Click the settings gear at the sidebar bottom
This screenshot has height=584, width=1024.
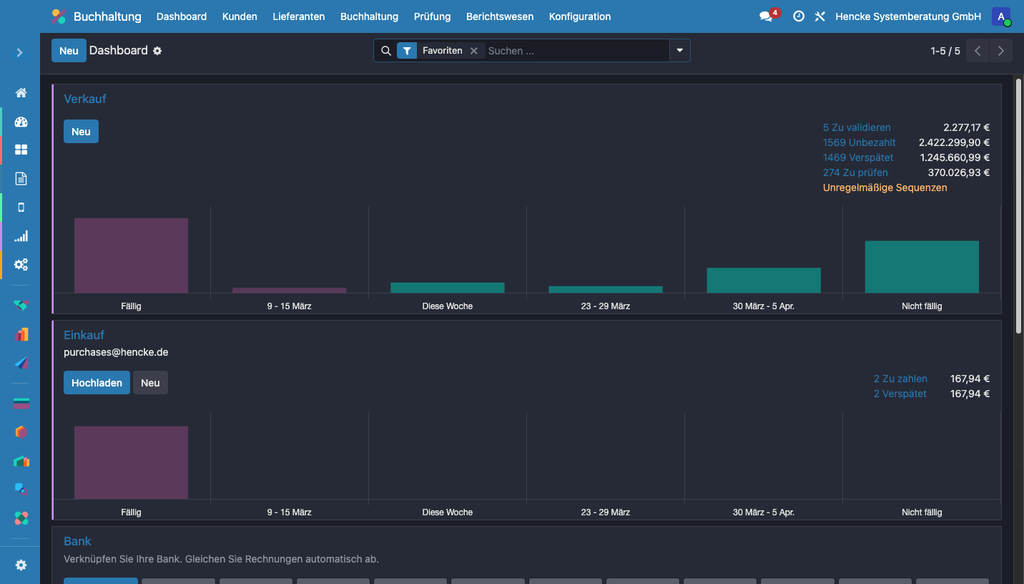[x=21, y=565]
